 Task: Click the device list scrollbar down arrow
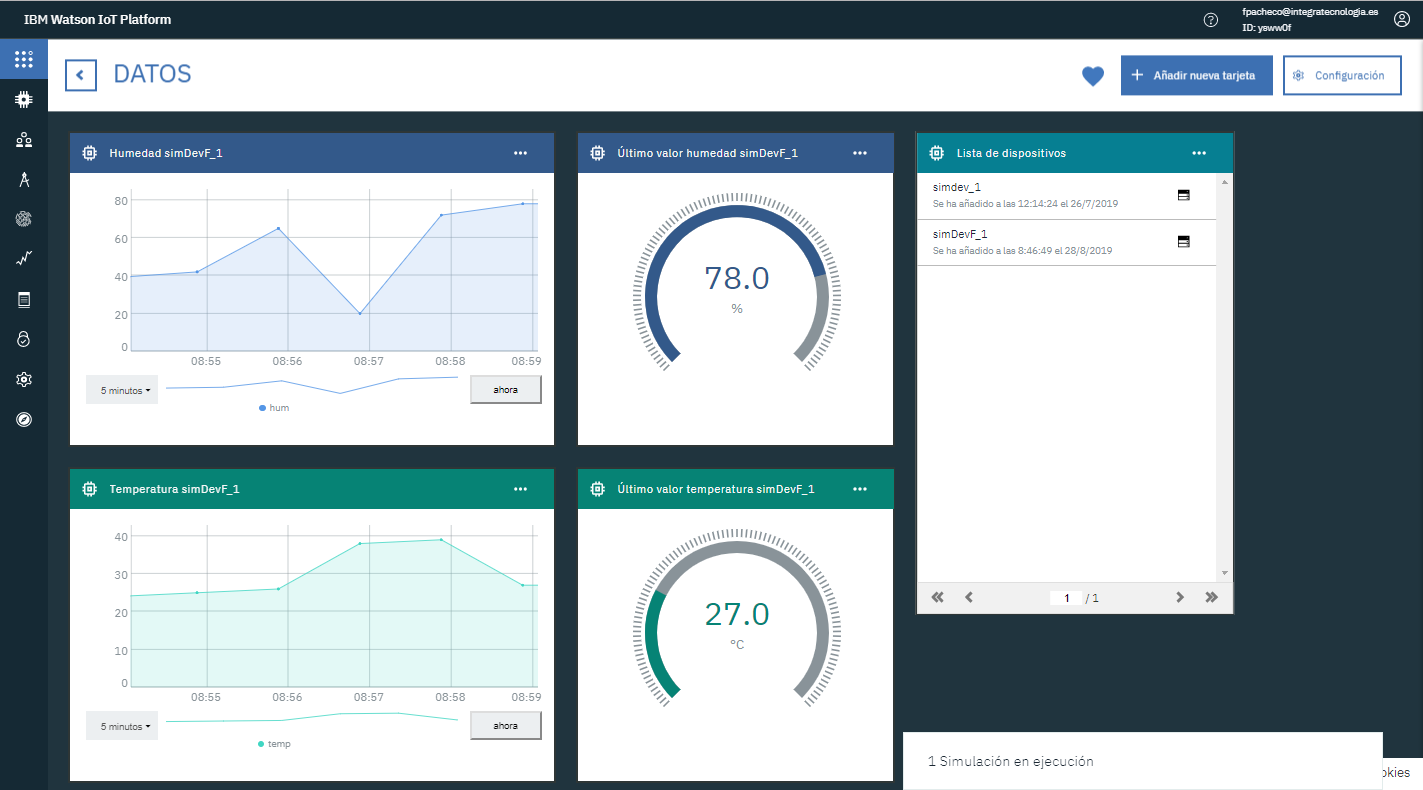pyautogui.click(x=1224, y=574)
